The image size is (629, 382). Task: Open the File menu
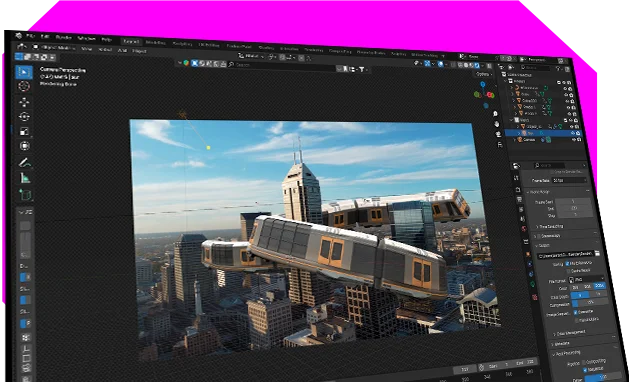point(30,36)
